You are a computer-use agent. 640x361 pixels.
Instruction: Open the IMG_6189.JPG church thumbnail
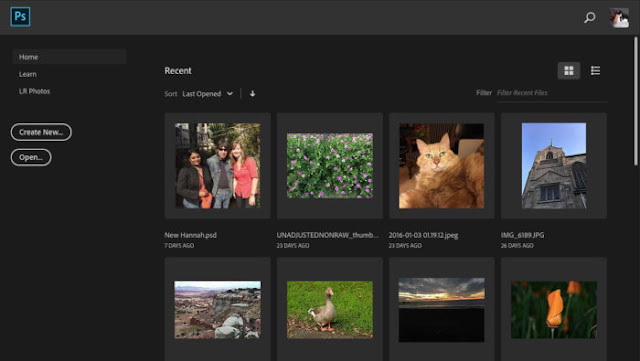pyautogui.click(x=554, y=165)
